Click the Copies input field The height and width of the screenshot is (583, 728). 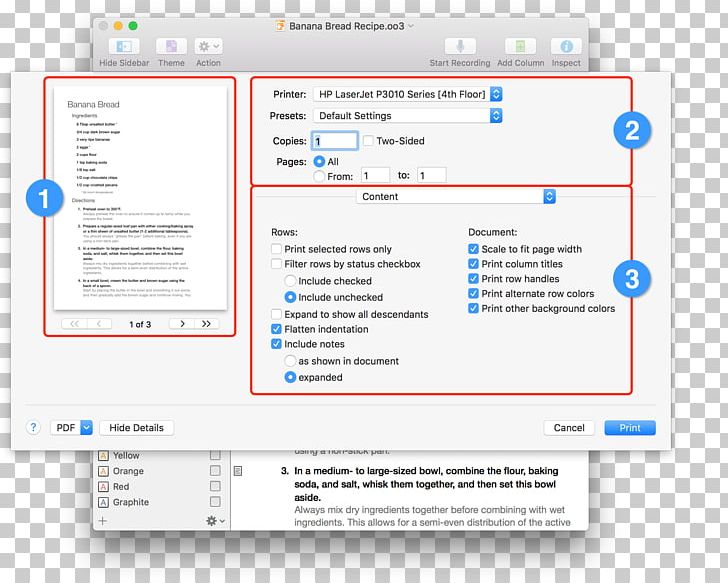click(x=335, y=142)
